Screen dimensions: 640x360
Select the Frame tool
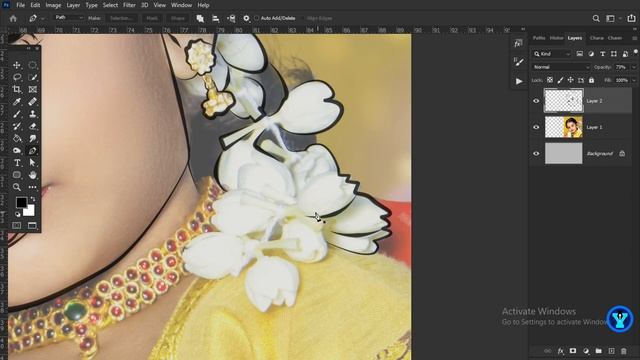tap(33, 89)
